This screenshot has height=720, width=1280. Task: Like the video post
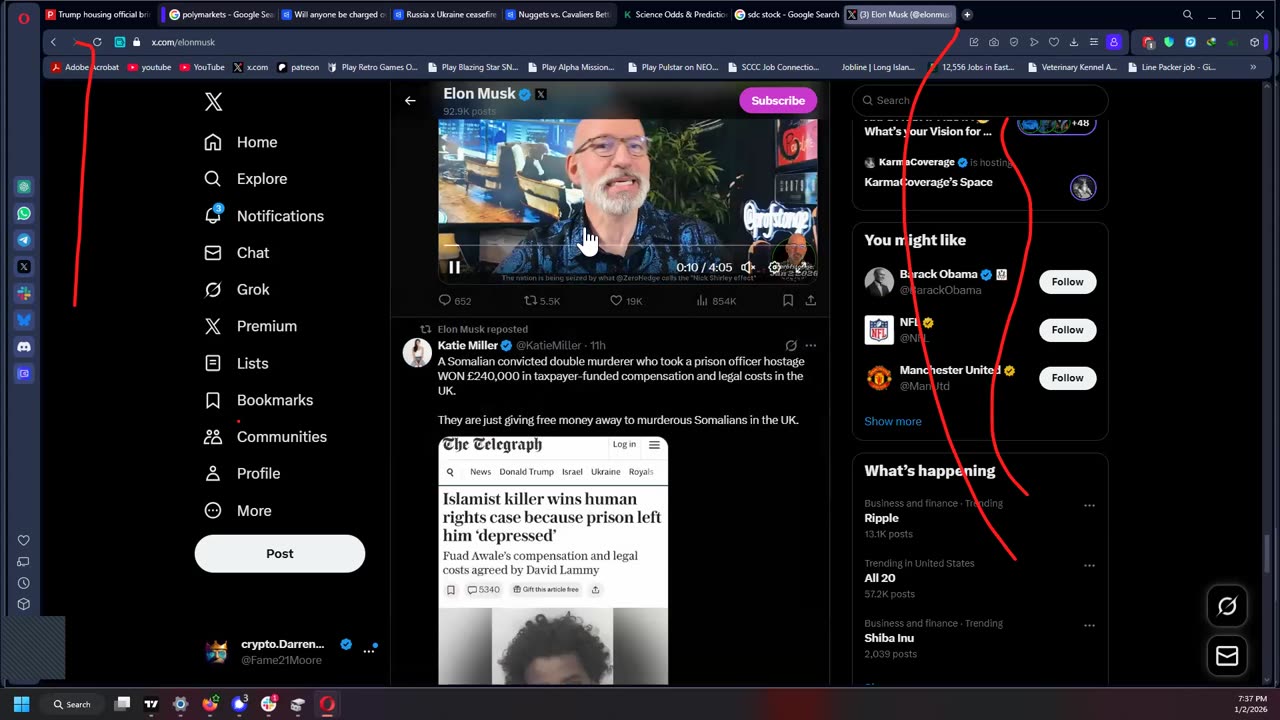(x=626, y=300)
